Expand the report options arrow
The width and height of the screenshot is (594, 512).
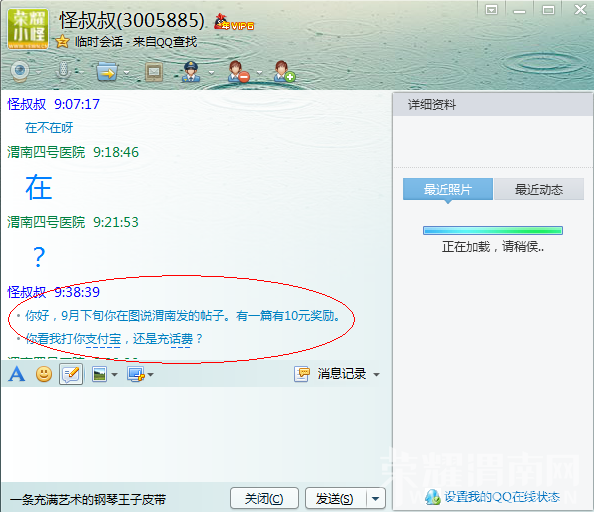click(211, 72)
